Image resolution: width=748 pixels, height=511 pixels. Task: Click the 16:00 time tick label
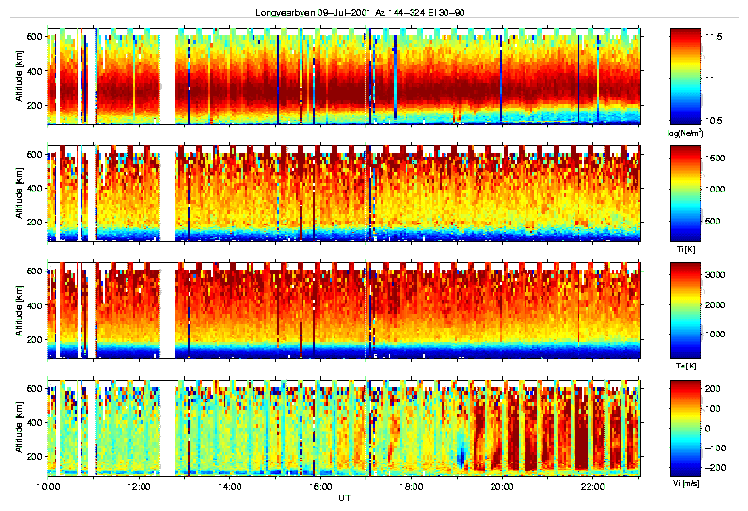(x=321, y=486)
